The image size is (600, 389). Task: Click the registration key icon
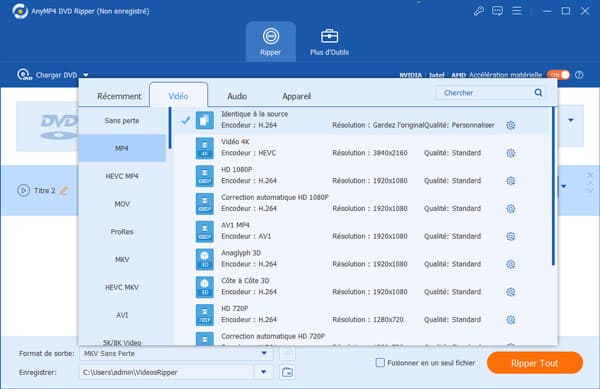[478, 11]
